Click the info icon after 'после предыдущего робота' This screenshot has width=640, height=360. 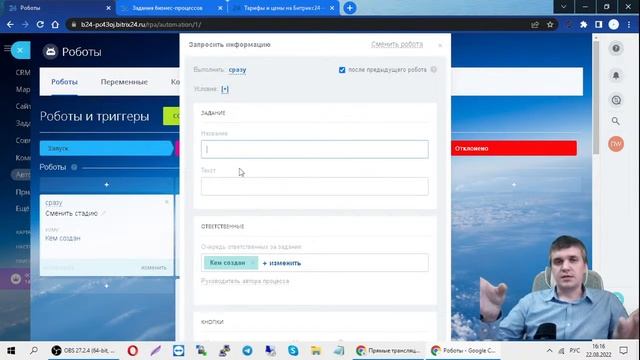(433, 70)
